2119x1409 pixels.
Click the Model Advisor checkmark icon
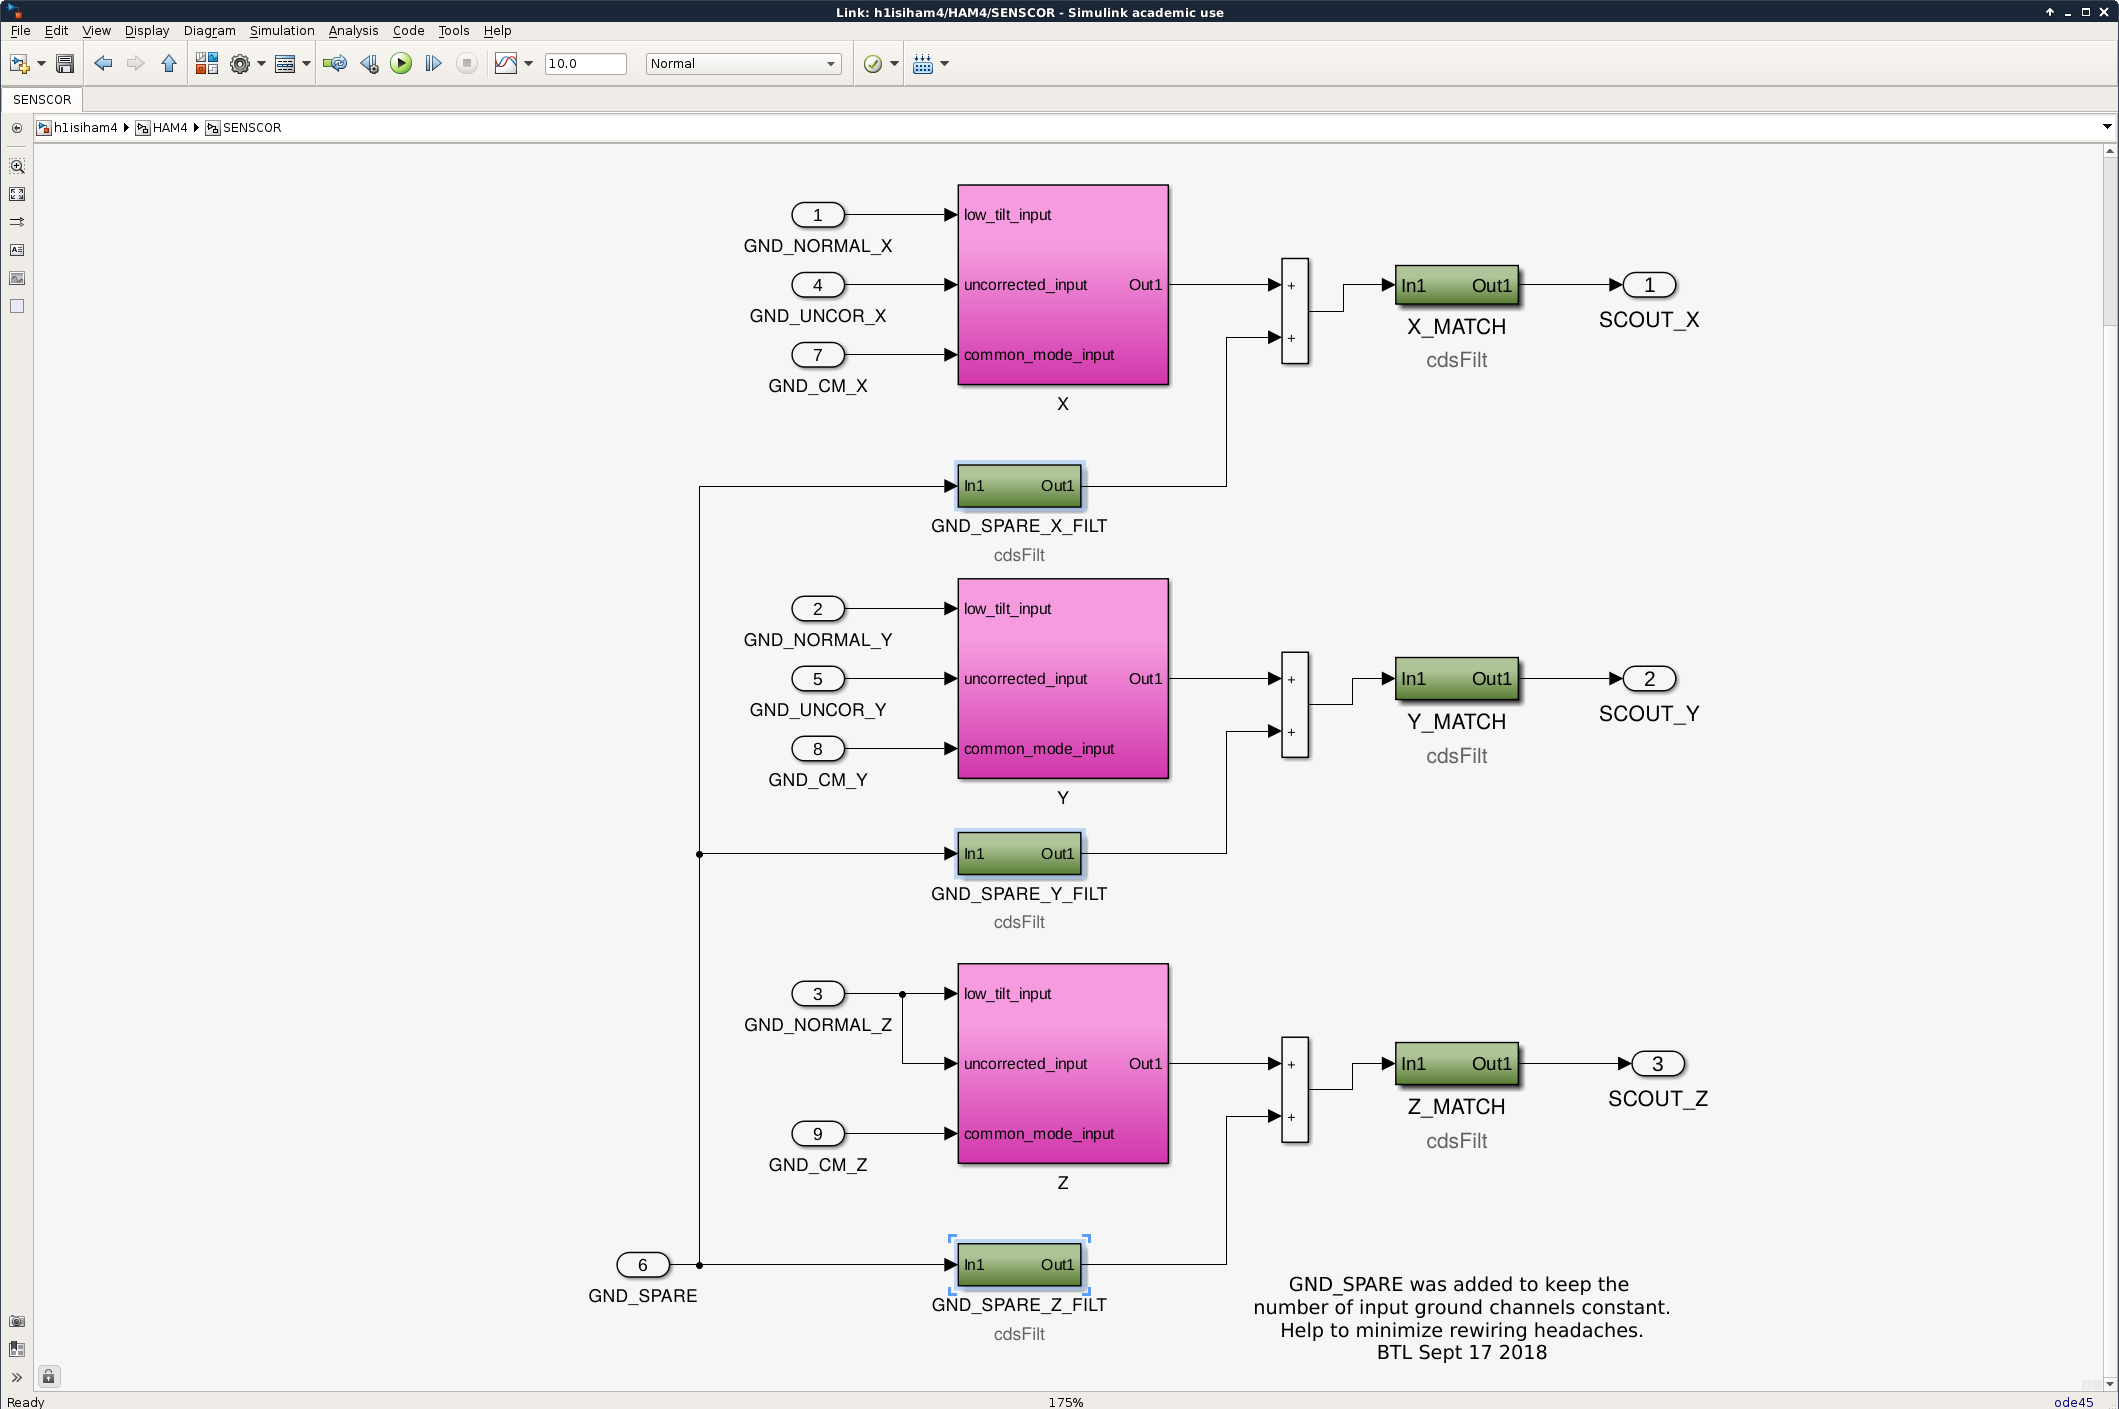tap(873, 64)
